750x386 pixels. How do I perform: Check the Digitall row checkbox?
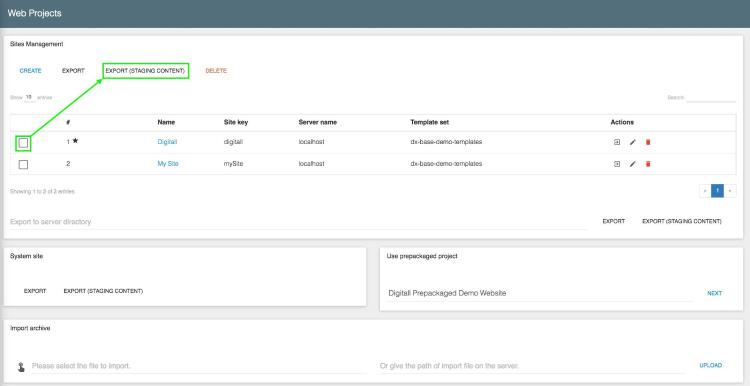(x=23, y=143)
